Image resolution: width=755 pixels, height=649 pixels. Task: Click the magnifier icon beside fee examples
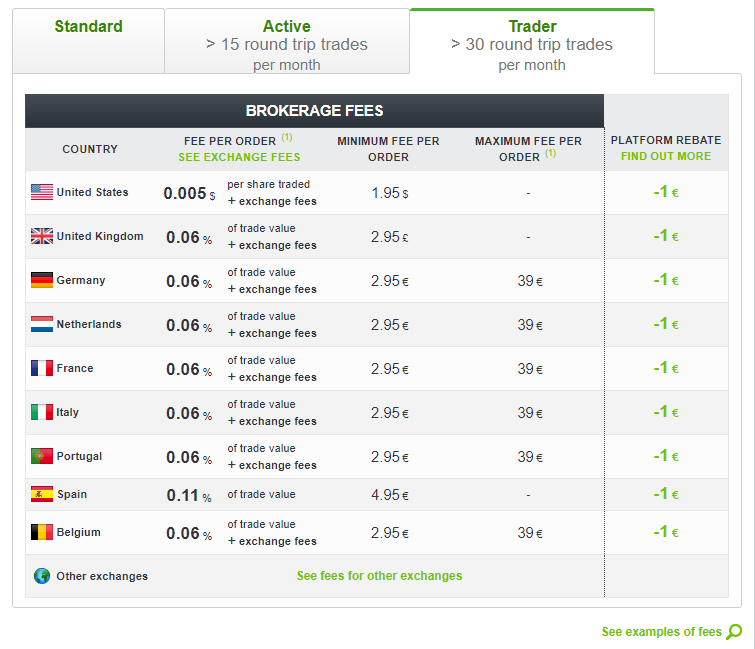(735, 631)
